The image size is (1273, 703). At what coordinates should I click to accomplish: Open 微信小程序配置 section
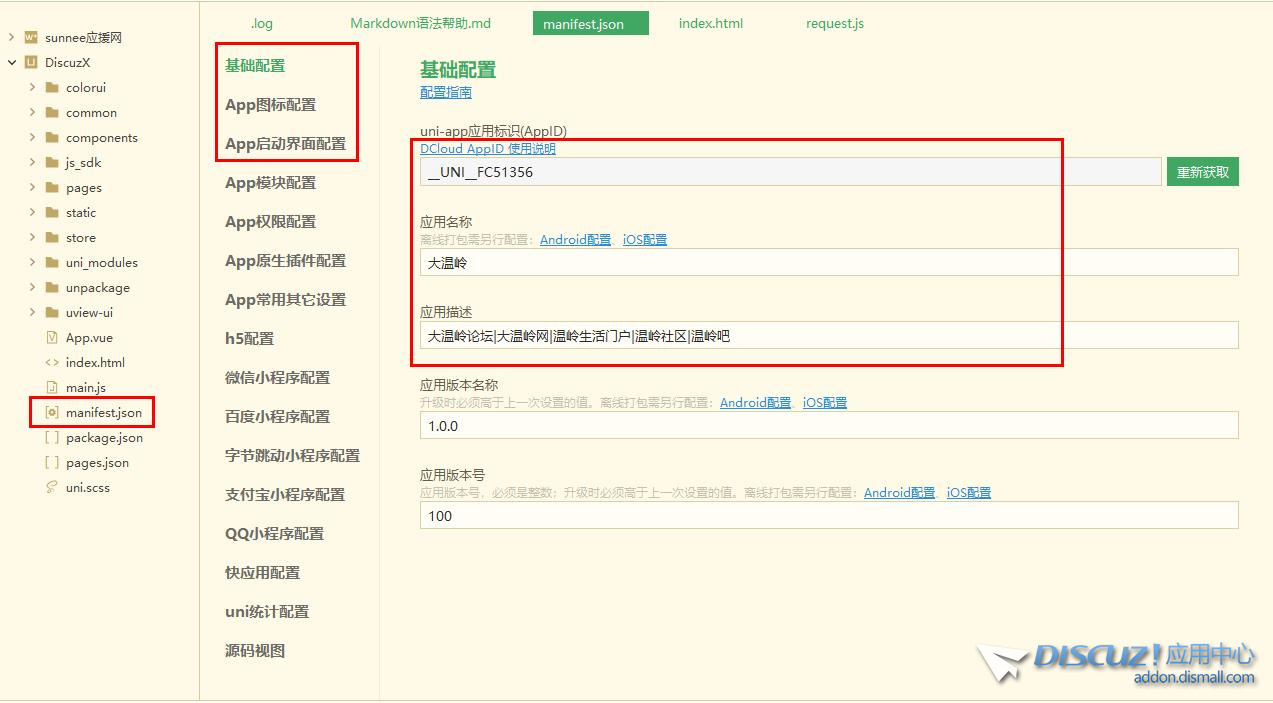277,378
